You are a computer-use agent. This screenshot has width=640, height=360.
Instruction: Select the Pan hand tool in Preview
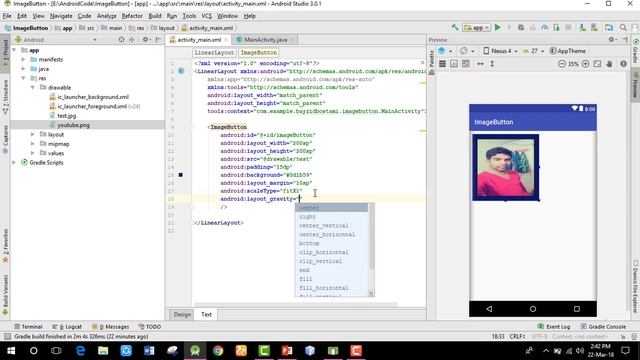coord(609,64)
